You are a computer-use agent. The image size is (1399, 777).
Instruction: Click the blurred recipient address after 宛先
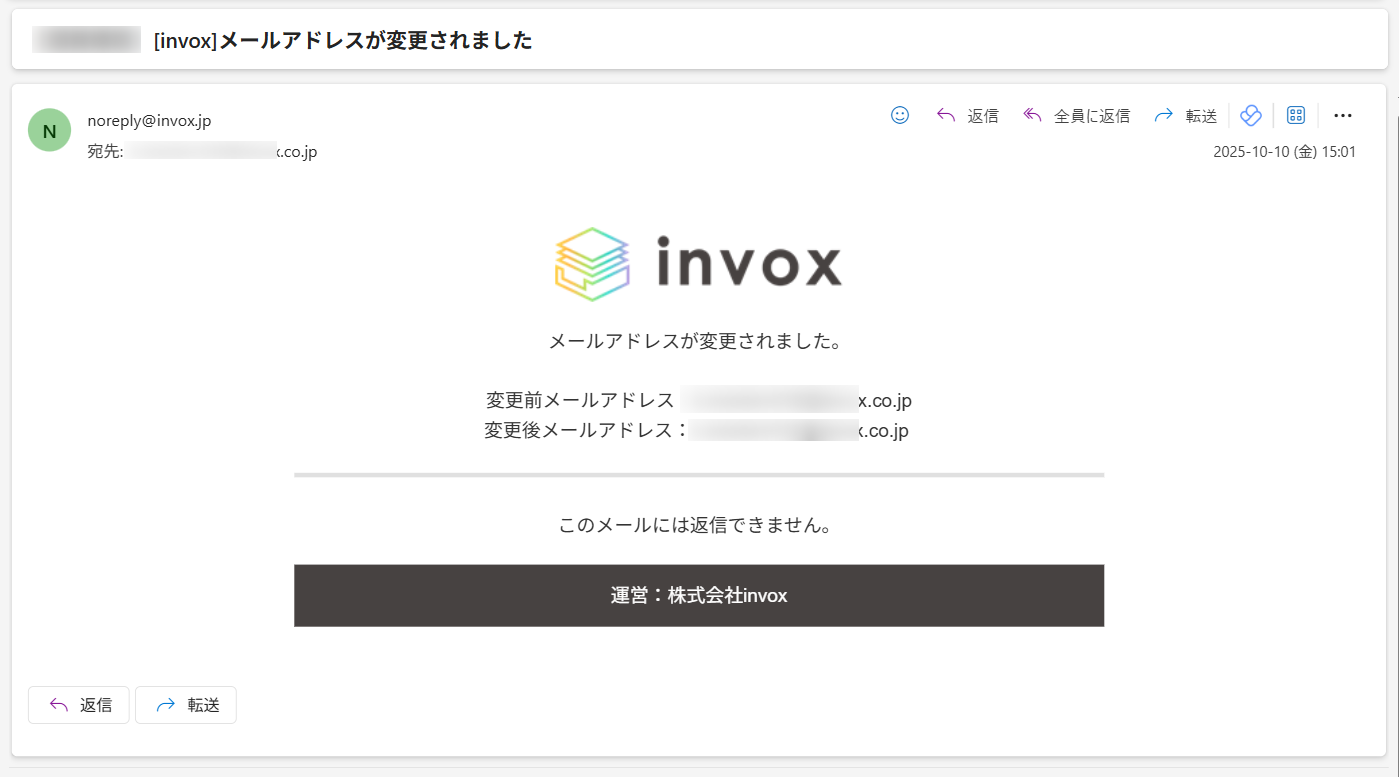220,152
